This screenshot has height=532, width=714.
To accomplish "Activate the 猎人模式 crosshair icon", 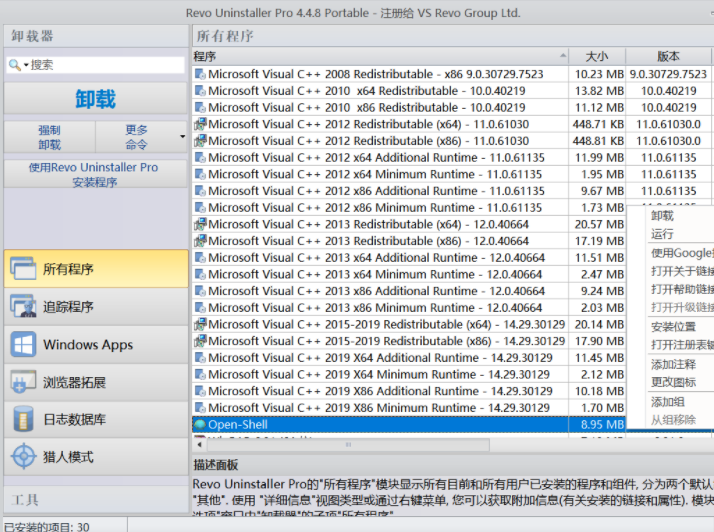I will pyautogui.click(x=23, y=456).
